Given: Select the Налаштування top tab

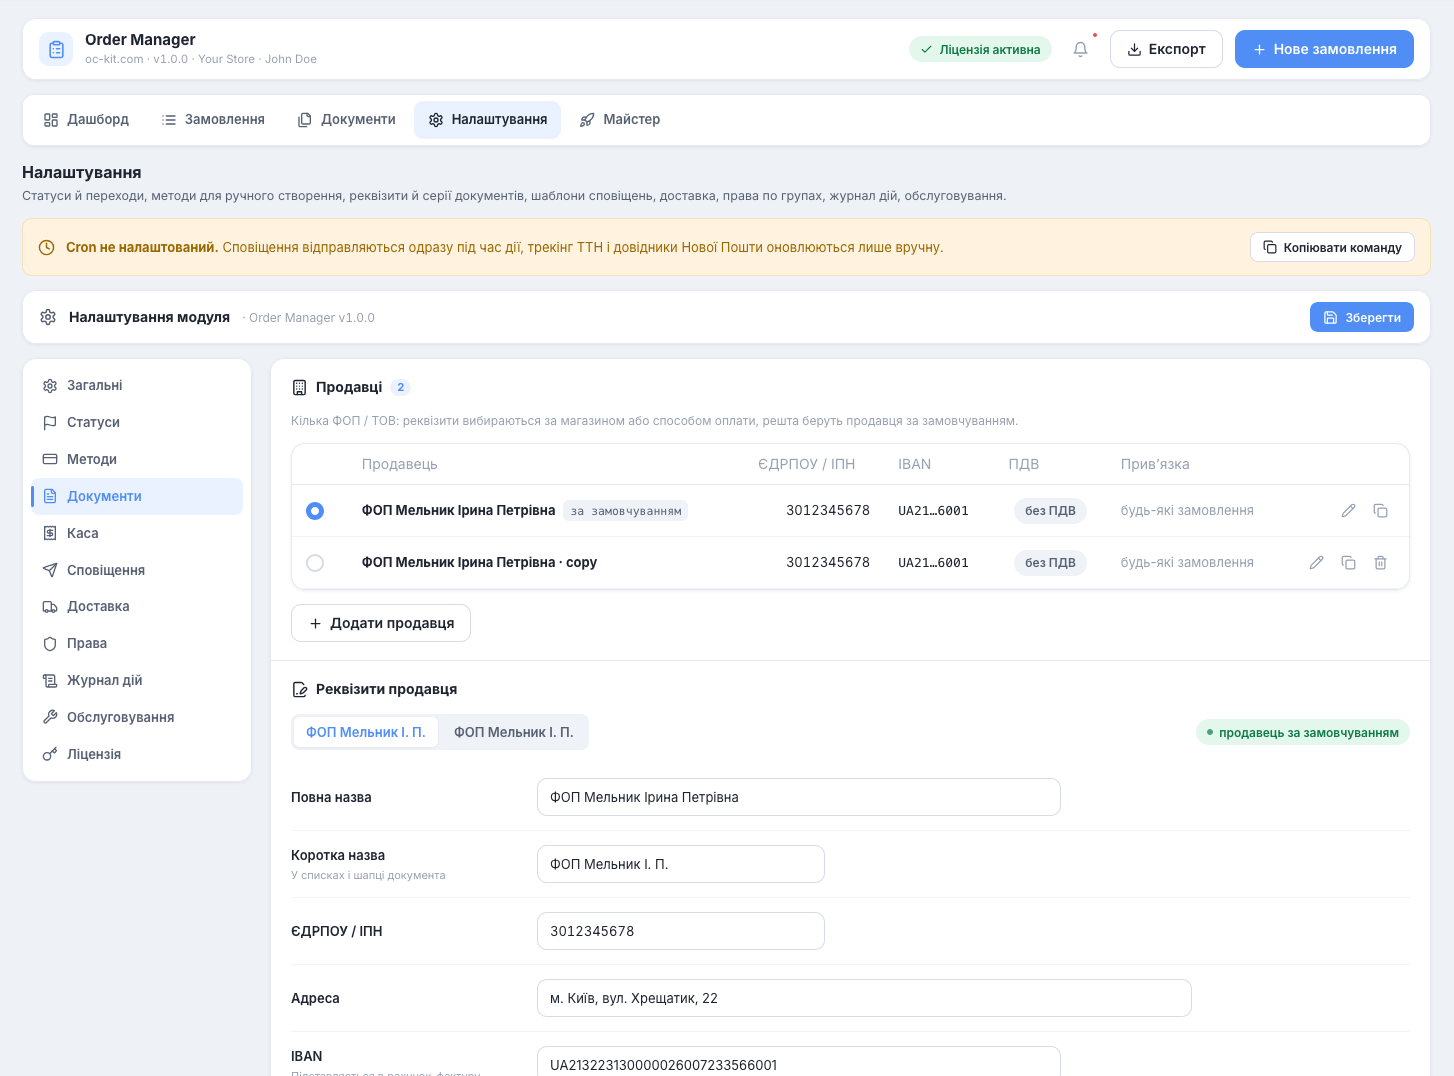Looking at the screenshot, I should [x=488, y=120].
